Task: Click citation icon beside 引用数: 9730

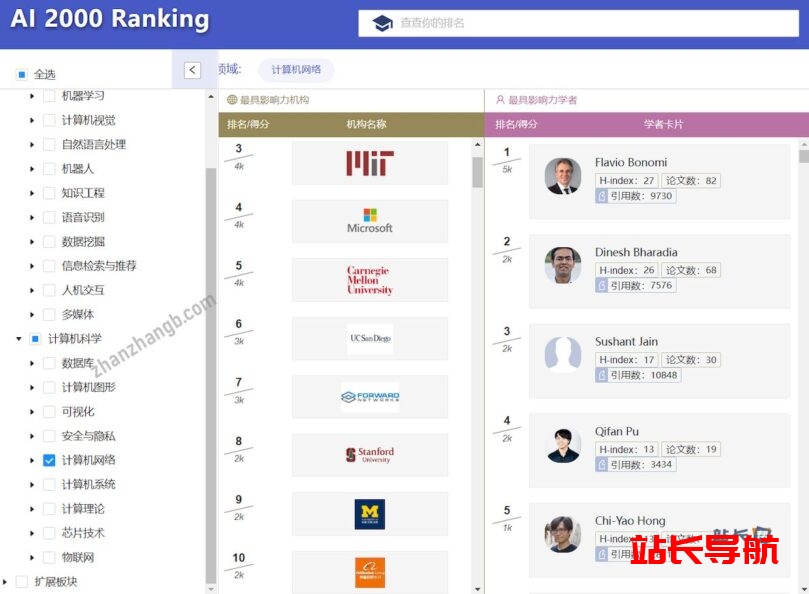Action: 602,196
